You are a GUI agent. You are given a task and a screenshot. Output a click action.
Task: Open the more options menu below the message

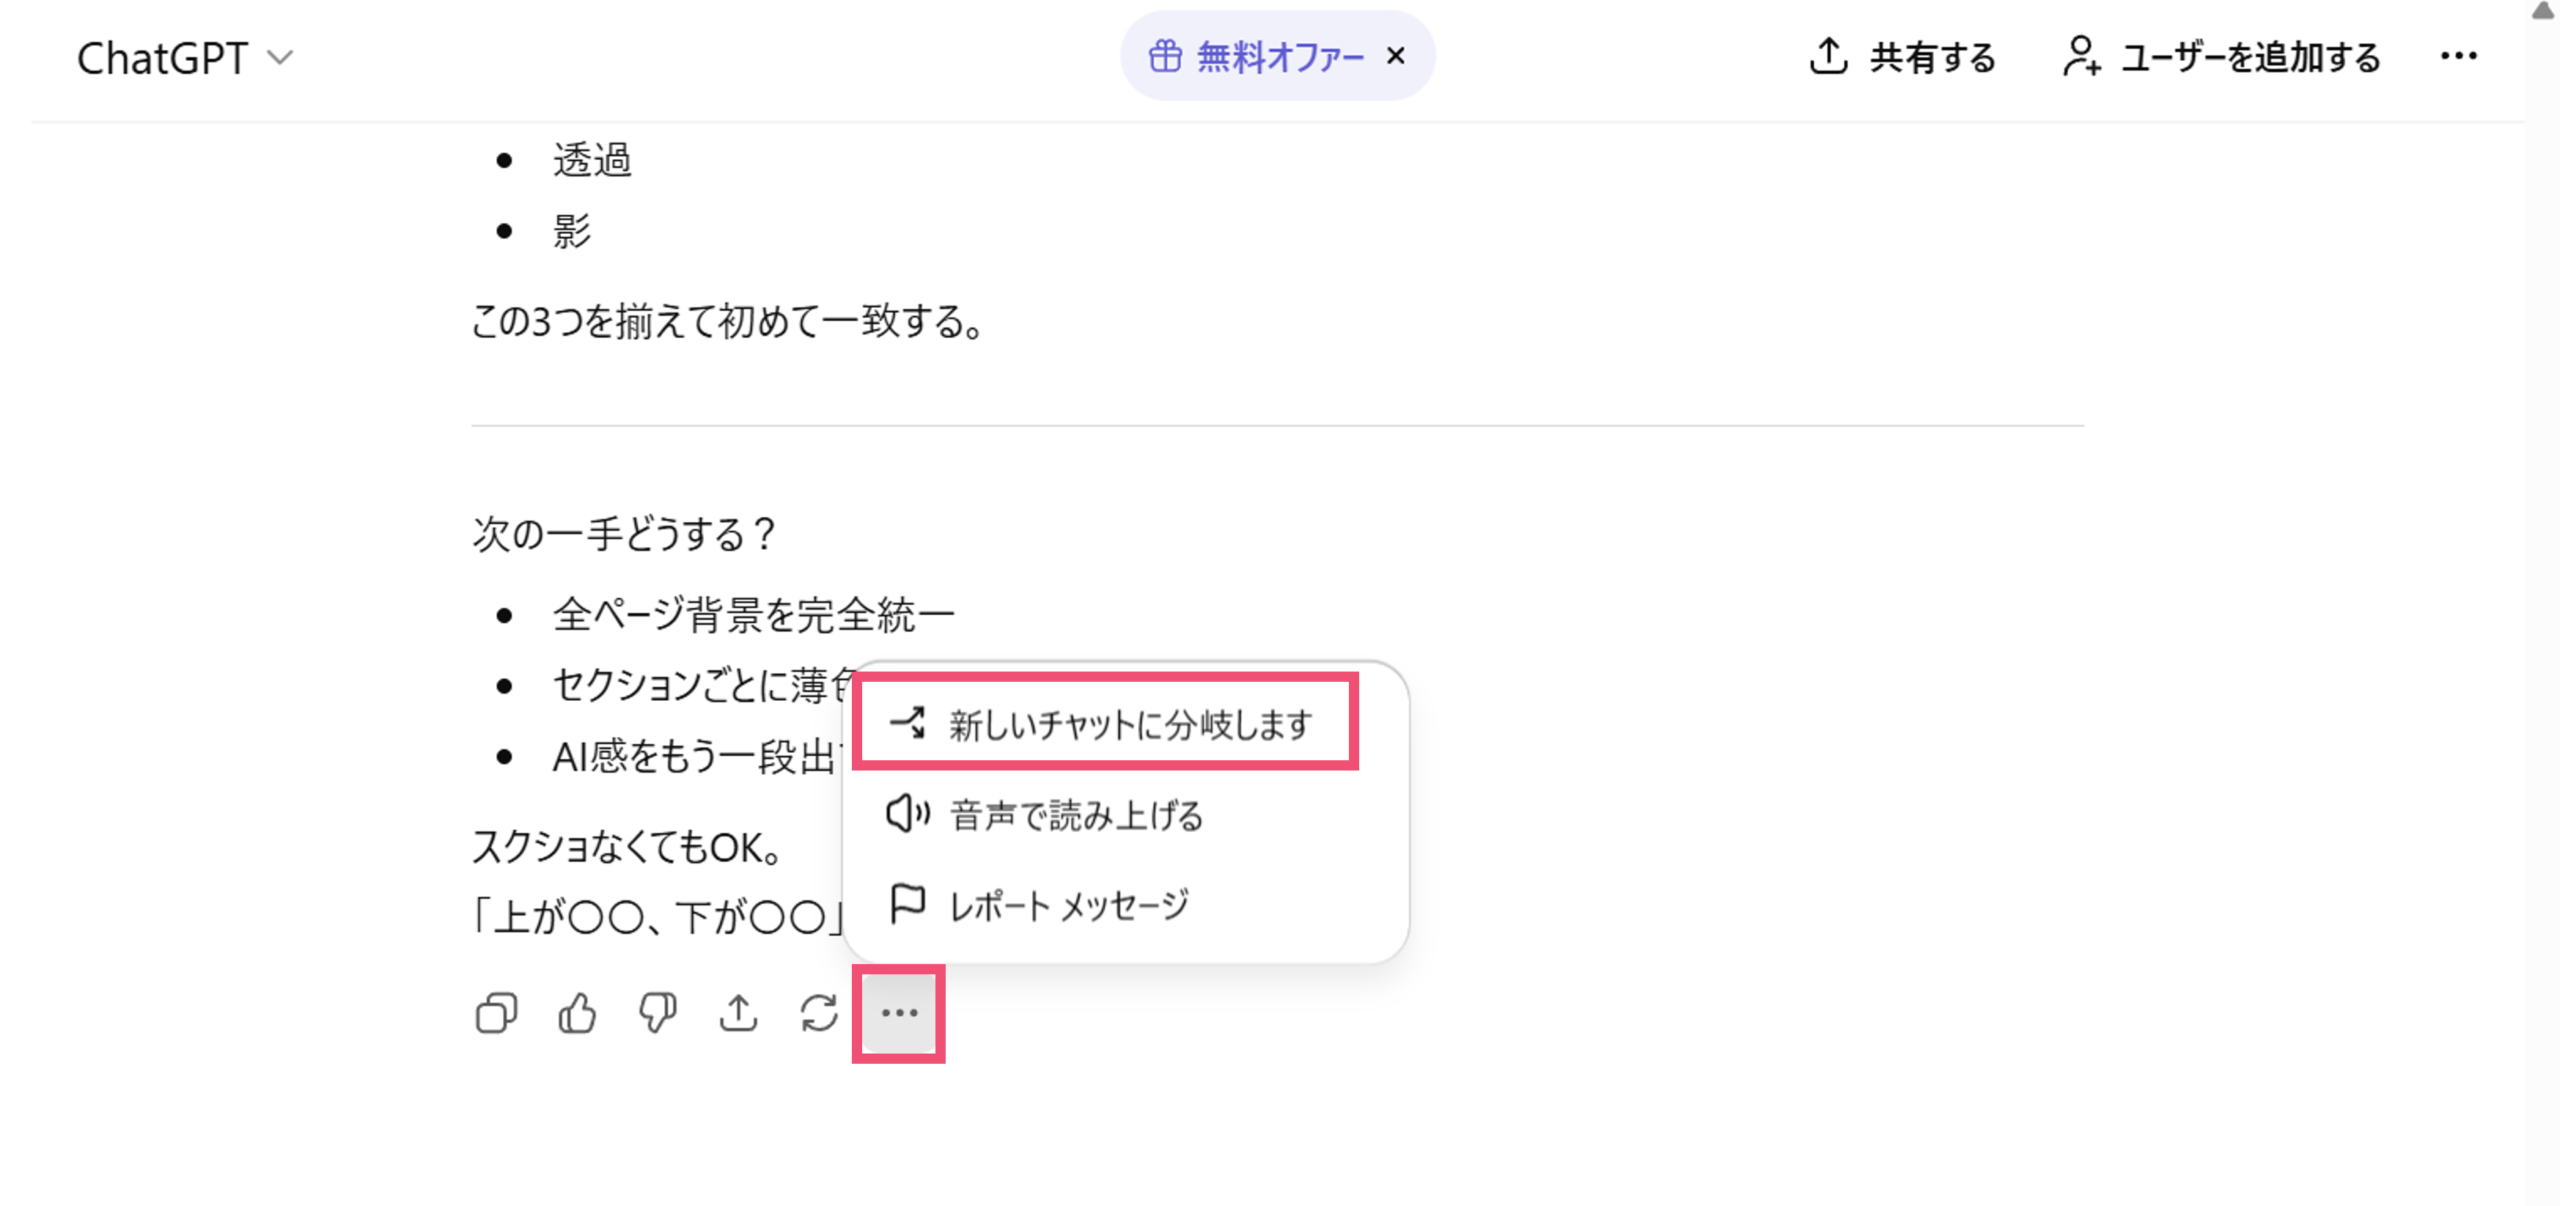(899, 1013)
